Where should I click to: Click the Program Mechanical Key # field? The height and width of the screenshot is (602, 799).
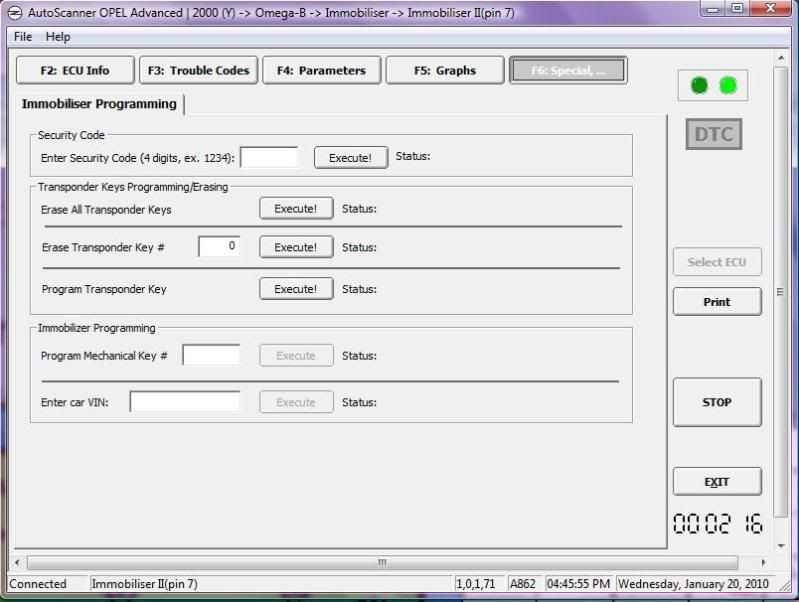[x=211, y=355]
